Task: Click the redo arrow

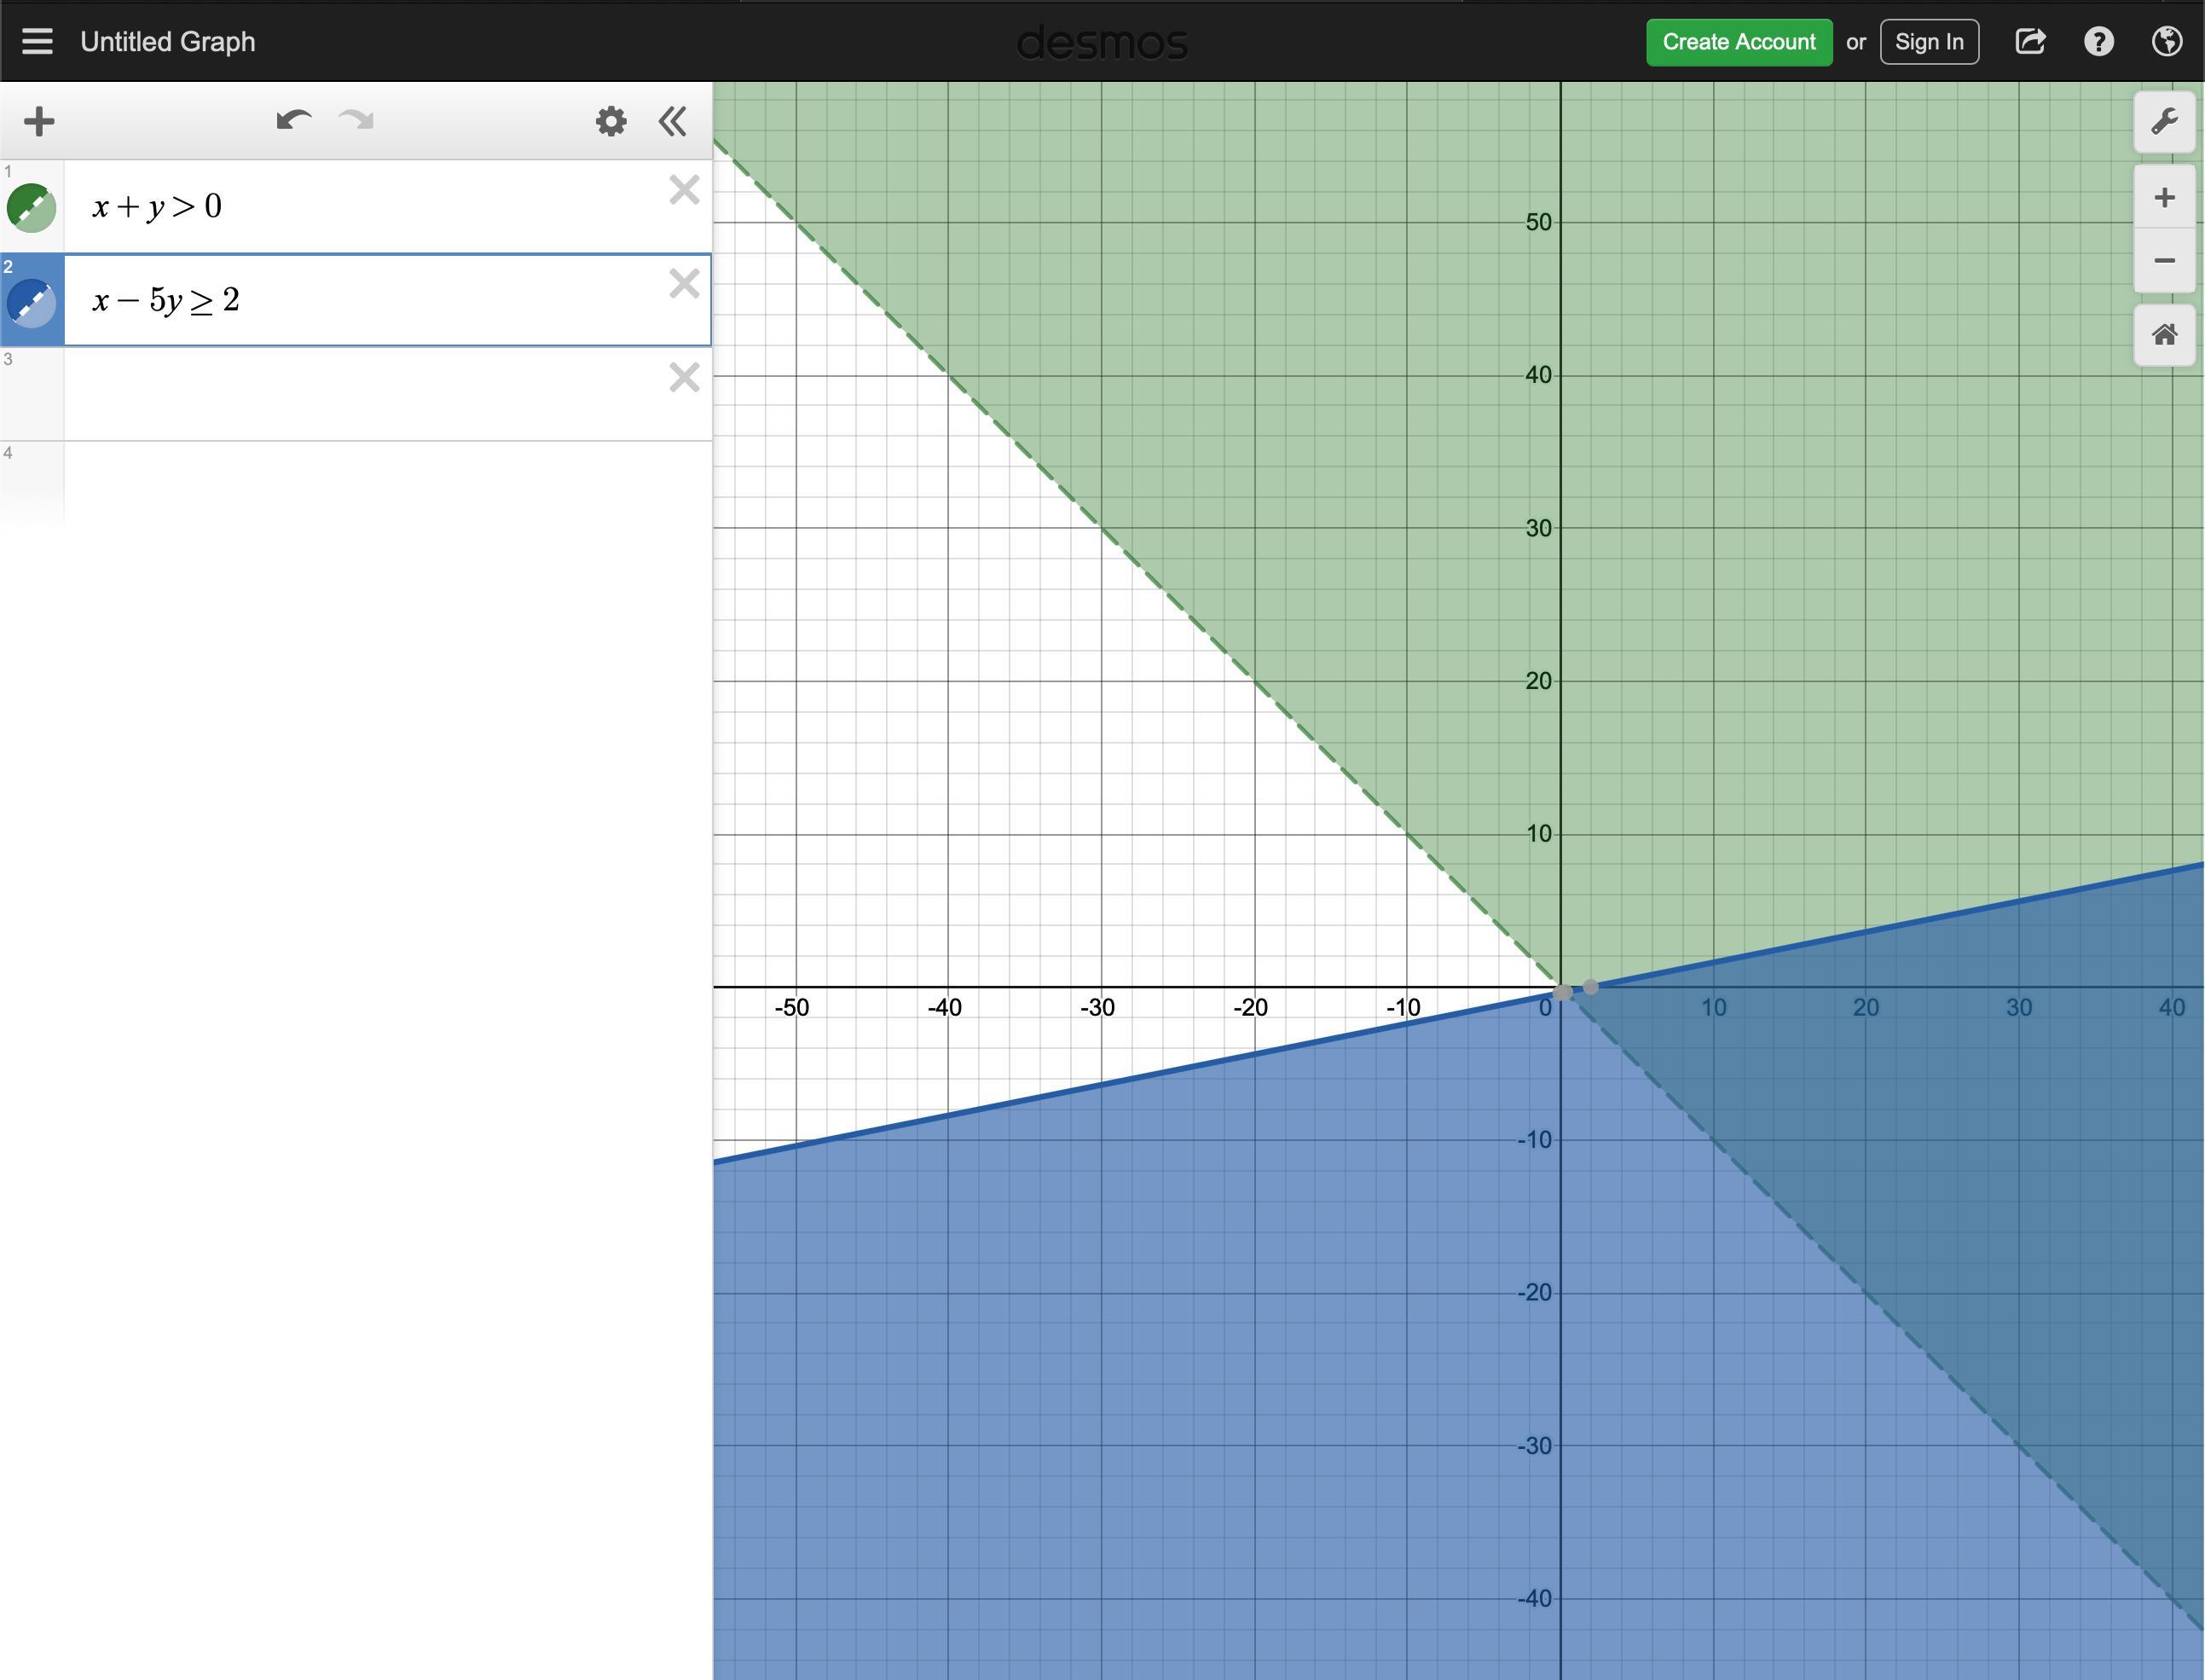Action: click(356, 121)
